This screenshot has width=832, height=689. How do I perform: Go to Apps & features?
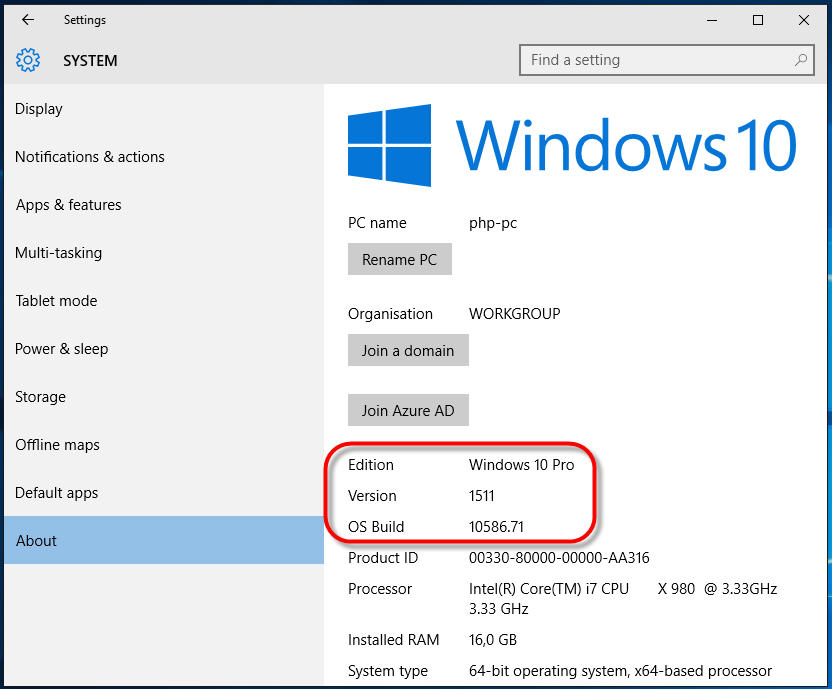click(x=69, y=205)
